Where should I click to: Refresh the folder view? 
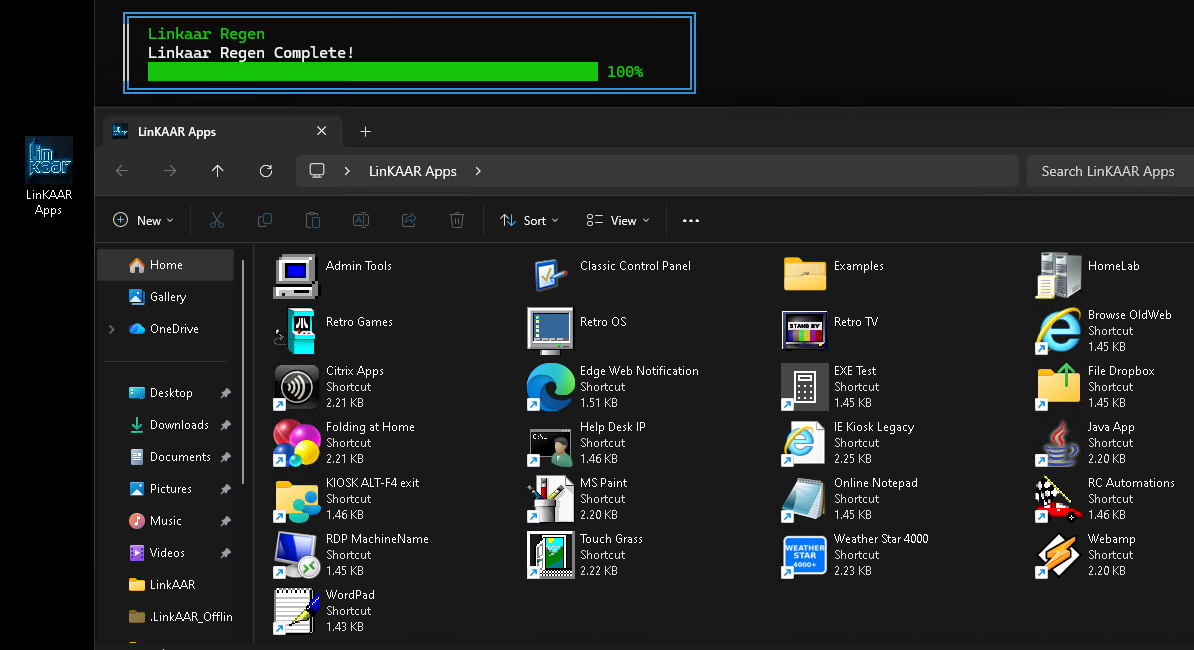pos(266,171)
